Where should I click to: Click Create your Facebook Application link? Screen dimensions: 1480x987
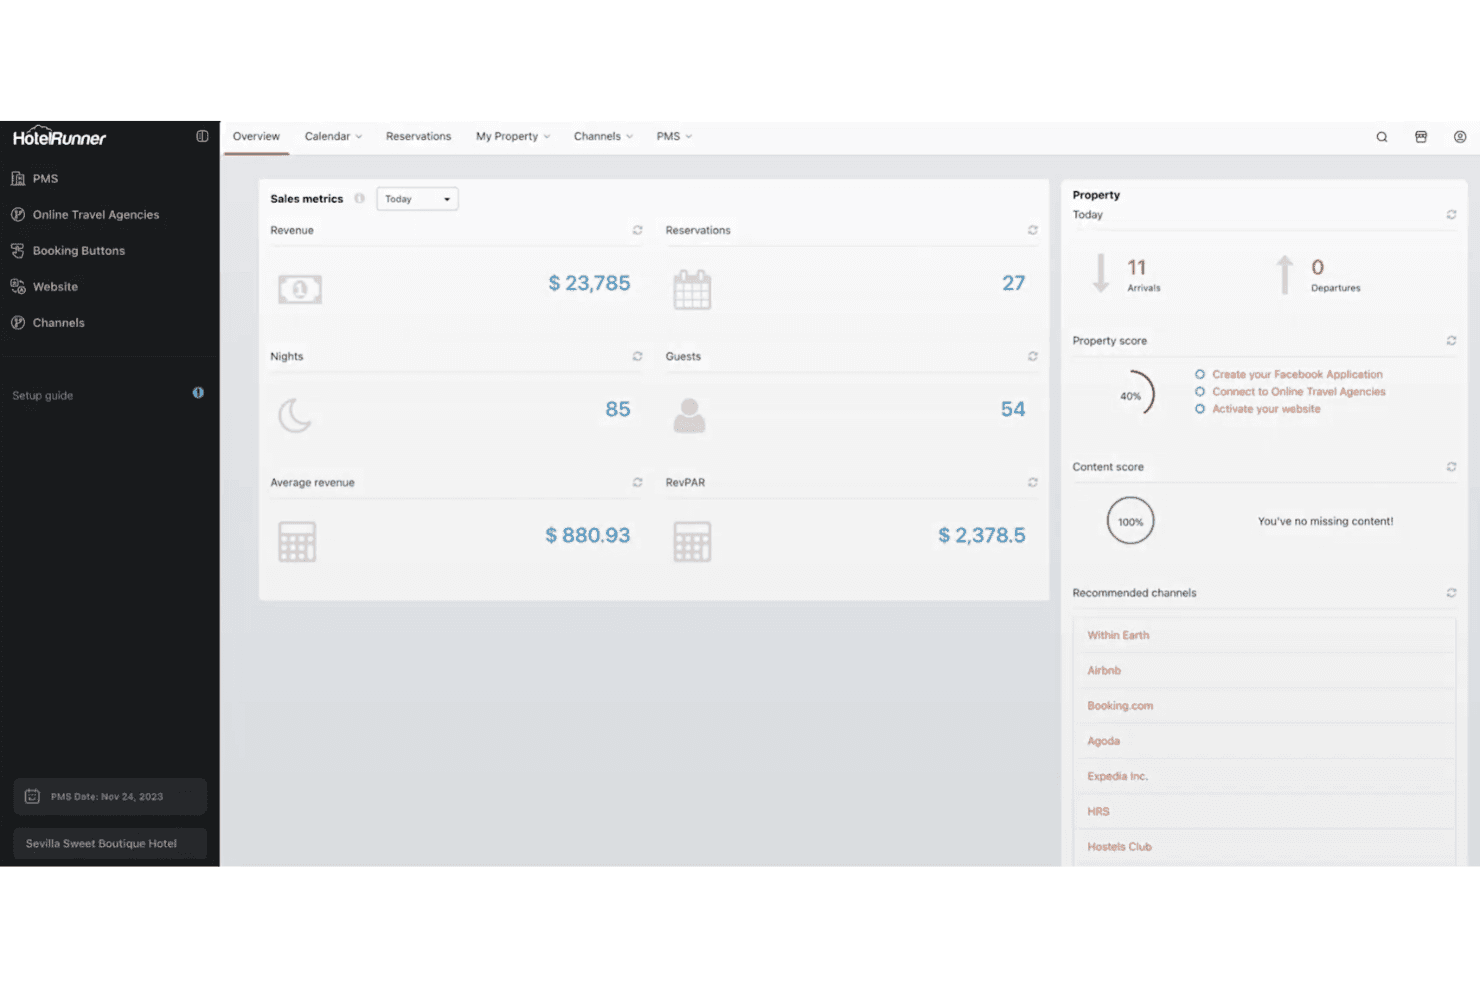tap(1297, 374)
